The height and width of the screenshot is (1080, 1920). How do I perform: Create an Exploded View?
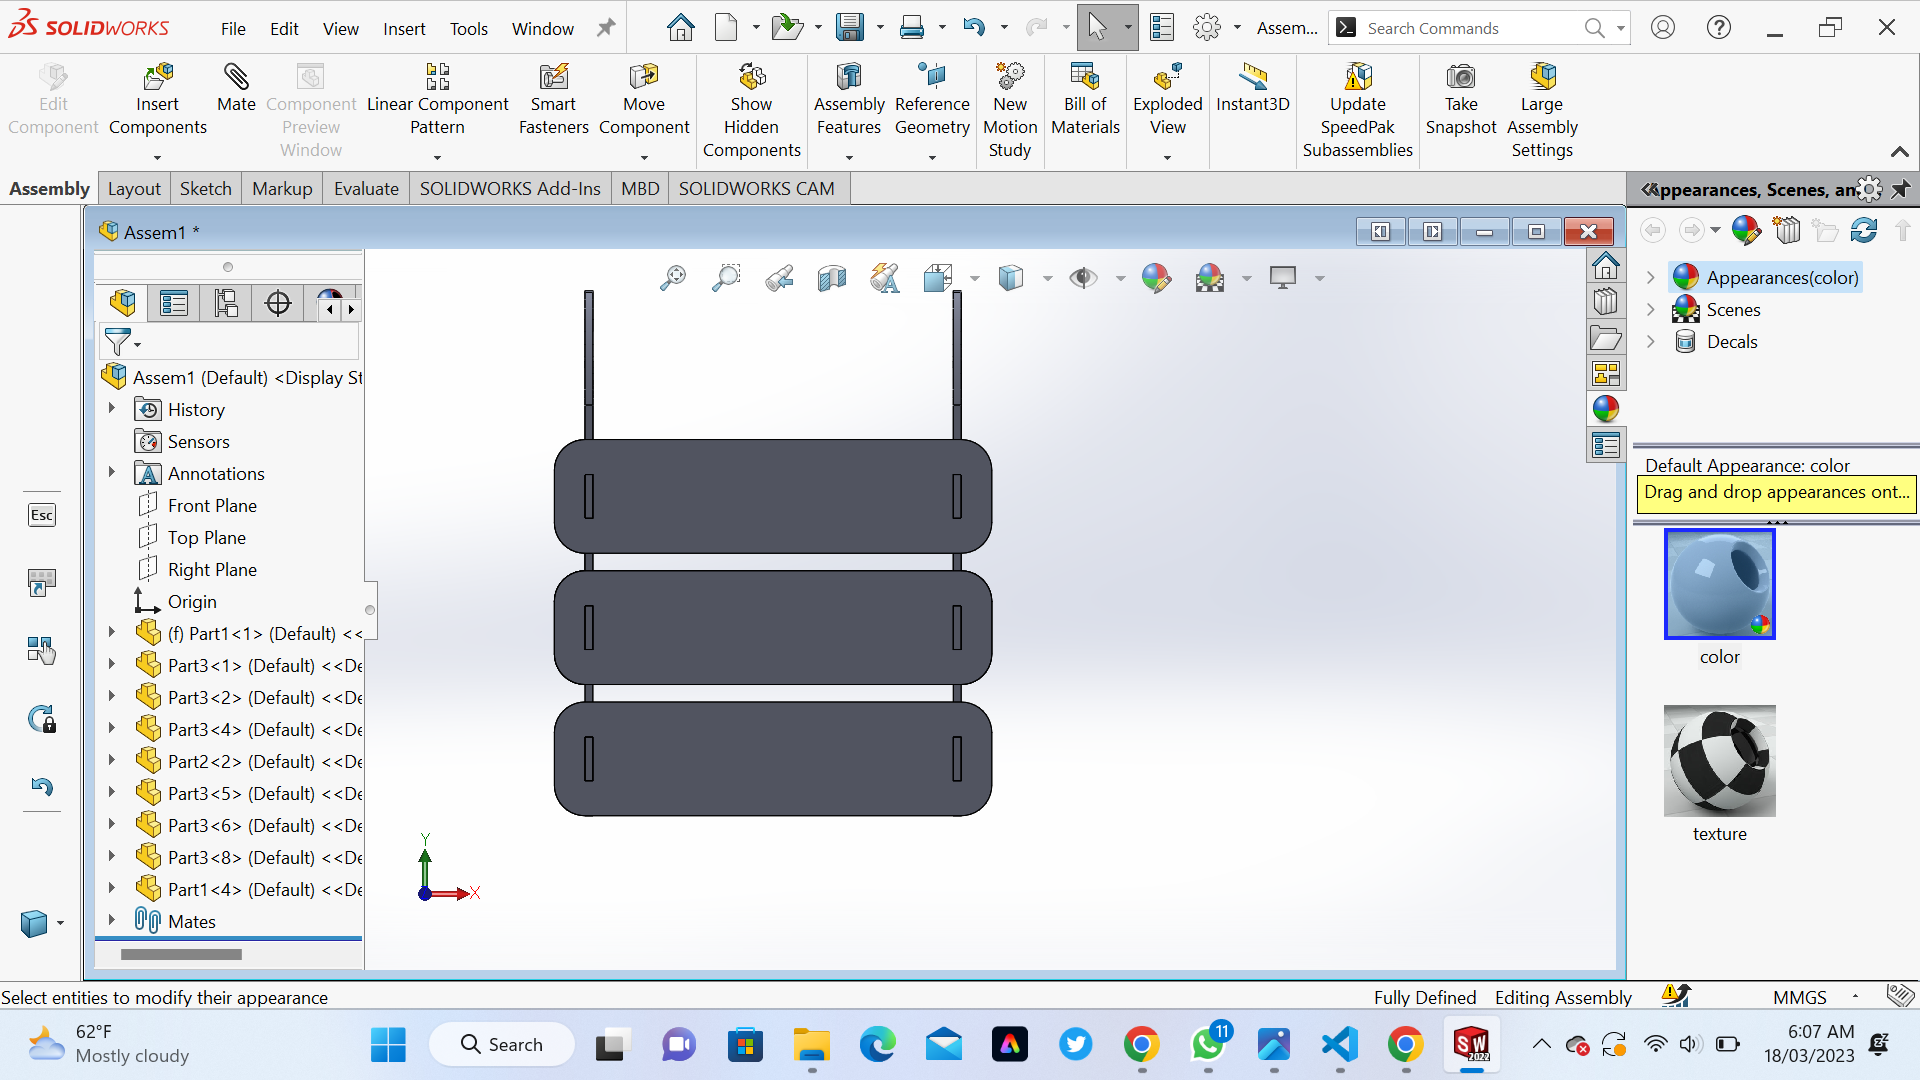pos(1167,100)
